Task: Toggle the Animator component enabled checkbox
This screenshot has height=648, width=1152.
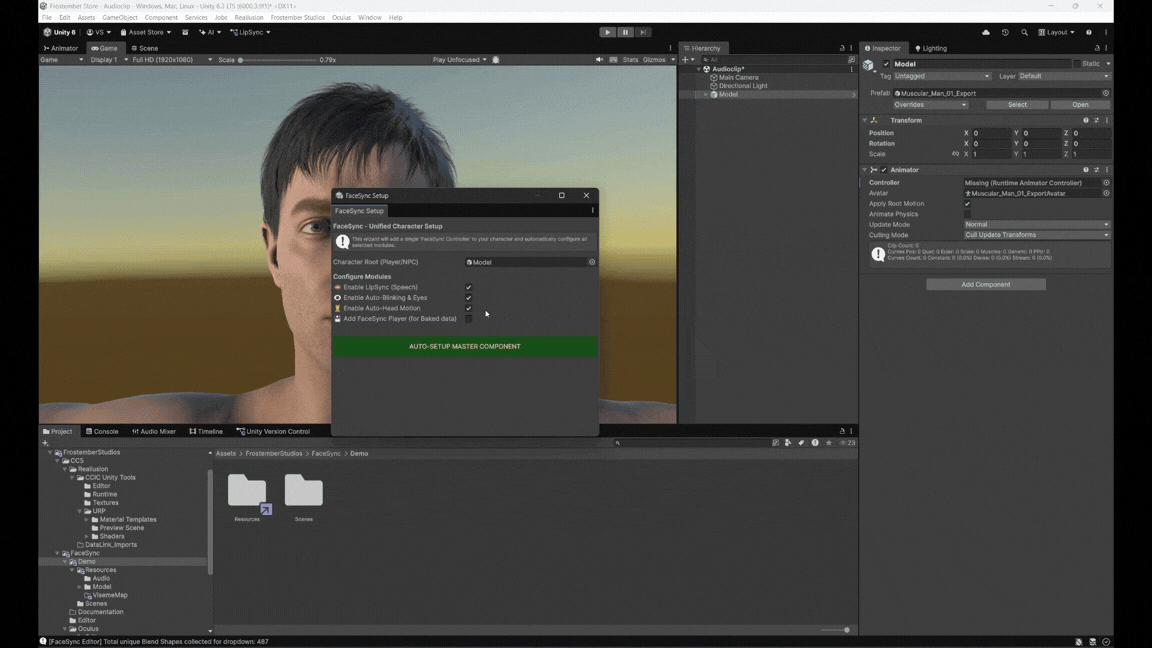Action: click(x=884, y=170)
